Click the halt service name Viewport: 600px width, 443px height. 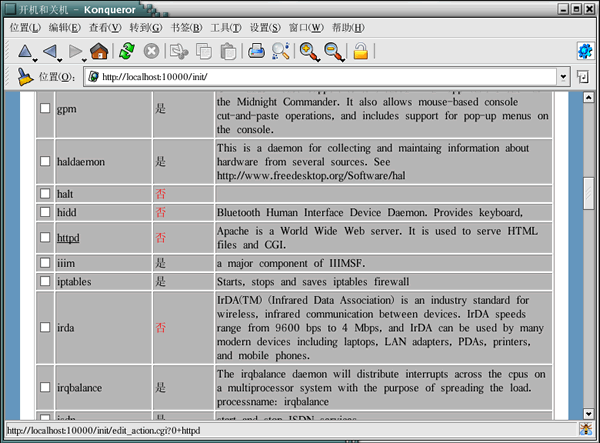click(x=65, y=194)
